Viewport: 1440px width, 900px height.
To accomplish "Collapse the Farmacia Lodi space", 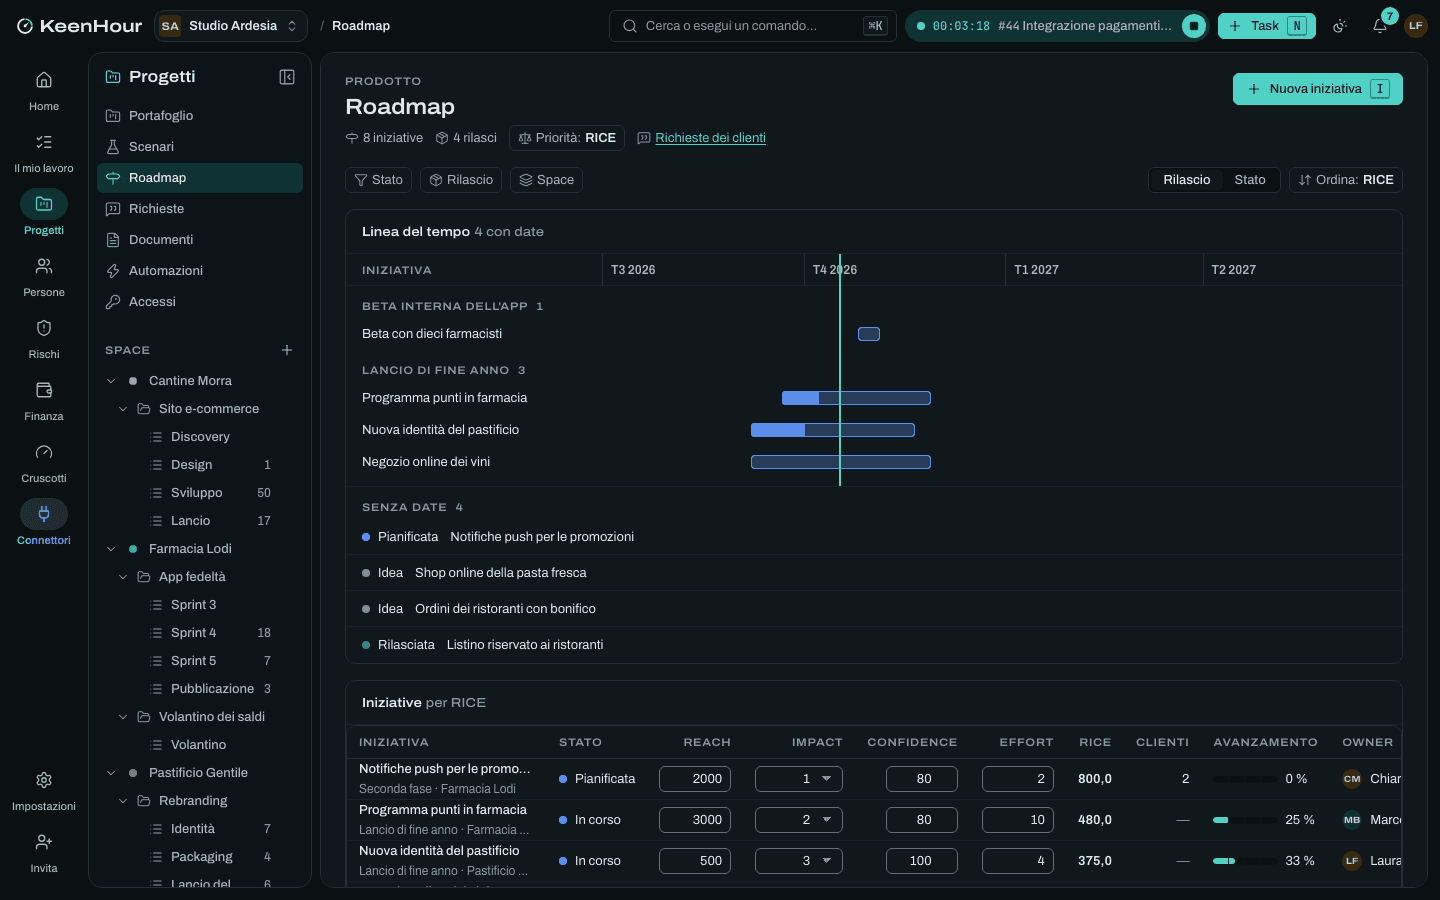I will (x=111, y=549).
